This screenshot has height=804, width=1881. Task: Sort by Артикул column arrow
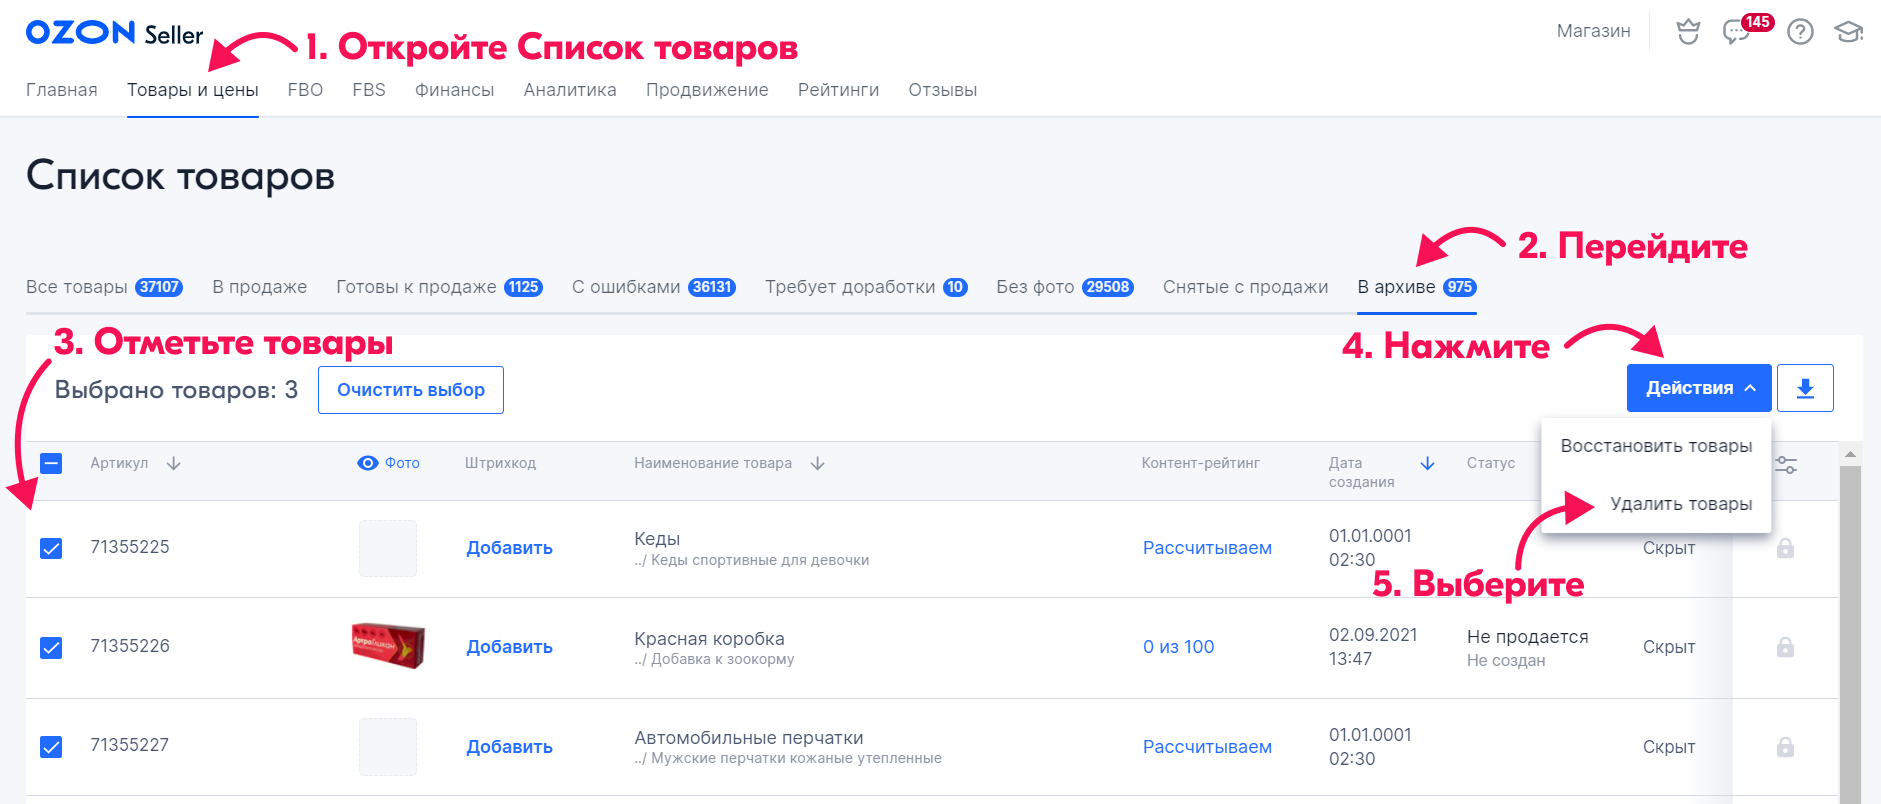[174, 463]
